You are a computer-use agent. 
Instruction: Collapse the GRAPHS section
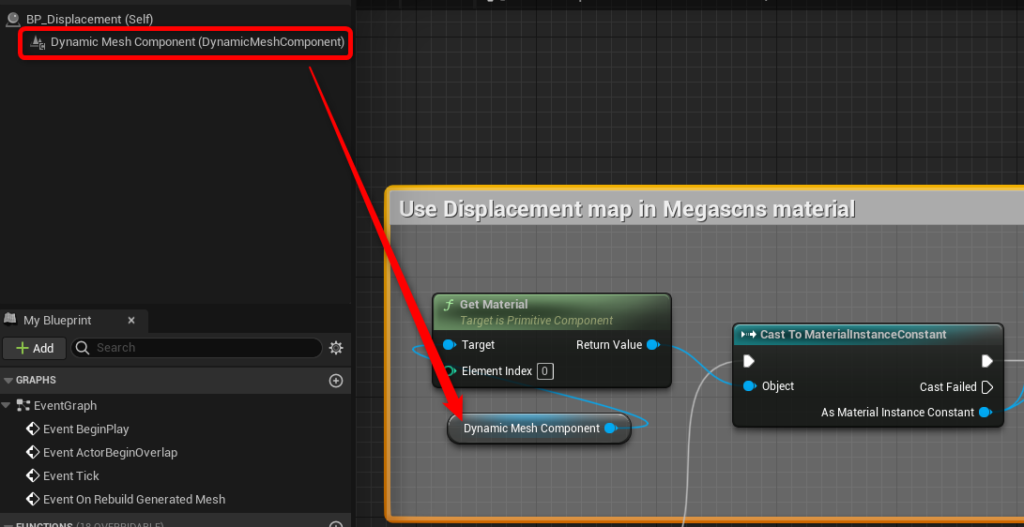tap(8, 380)
